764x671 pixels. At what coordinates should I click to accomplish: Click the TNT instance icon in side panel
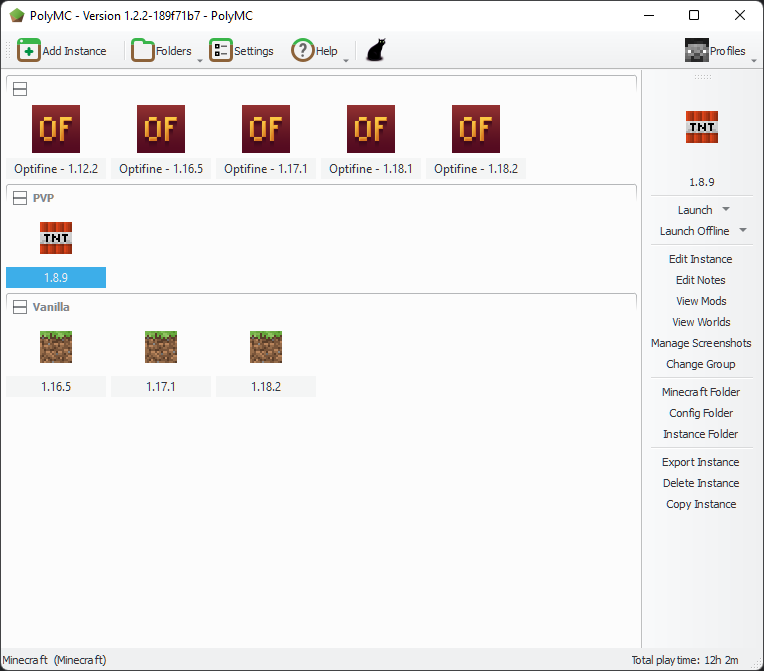702,127
